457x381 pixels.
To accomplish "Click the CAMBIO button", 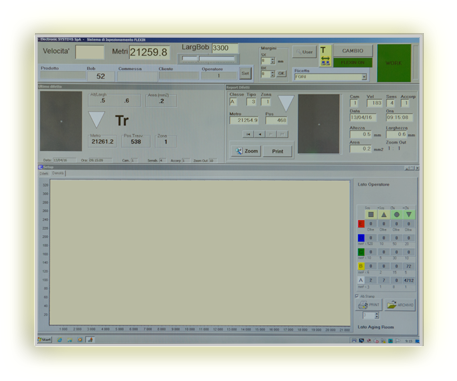I will pyautogui.click(x=352, y=51).
